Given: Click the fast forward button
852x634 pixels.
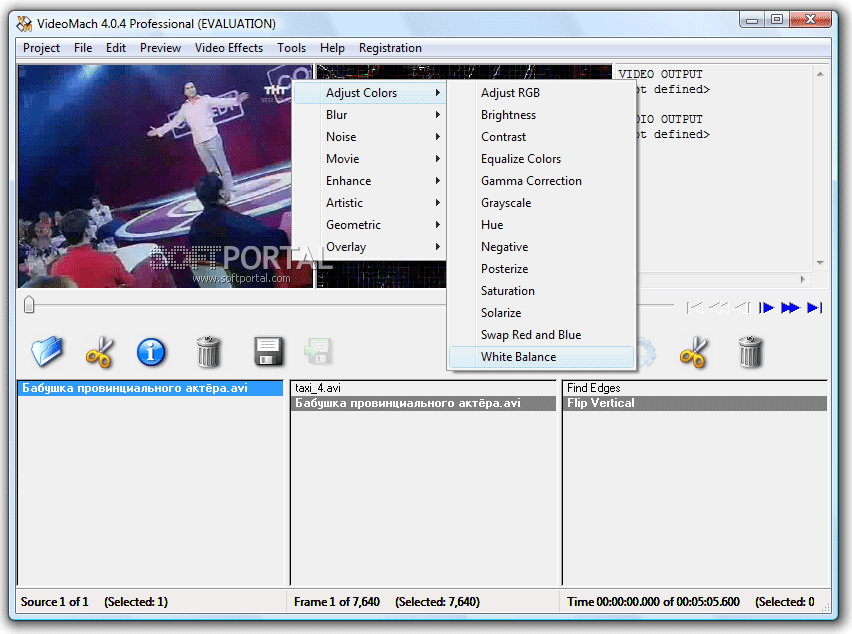Looking at the screenshot, I should [x=790, y=308].
